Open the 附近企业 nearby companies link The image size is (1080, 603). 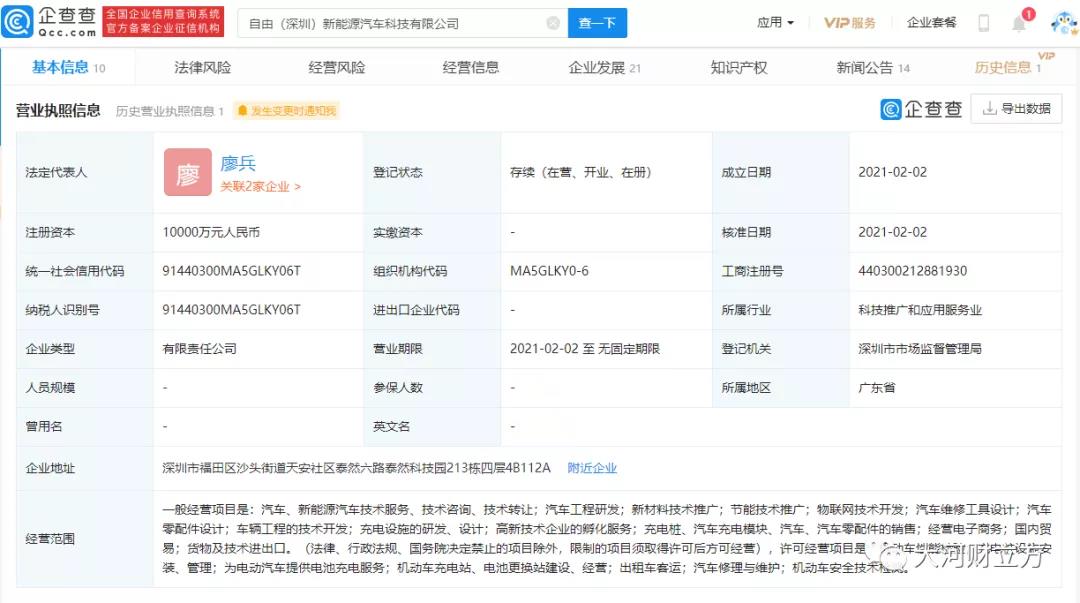point(592,467)
